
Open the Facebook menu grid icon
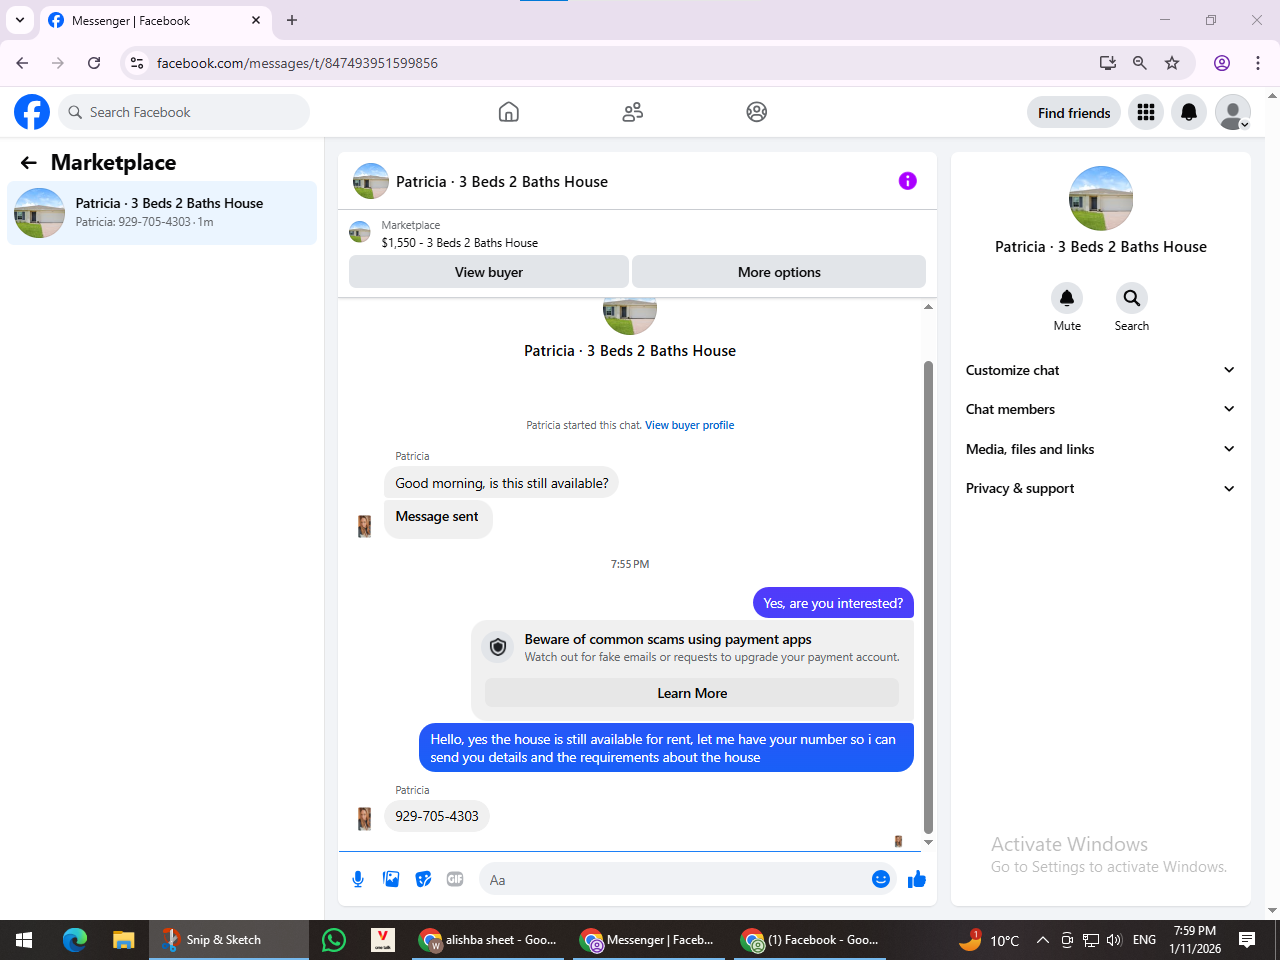tap(1146, 112)
